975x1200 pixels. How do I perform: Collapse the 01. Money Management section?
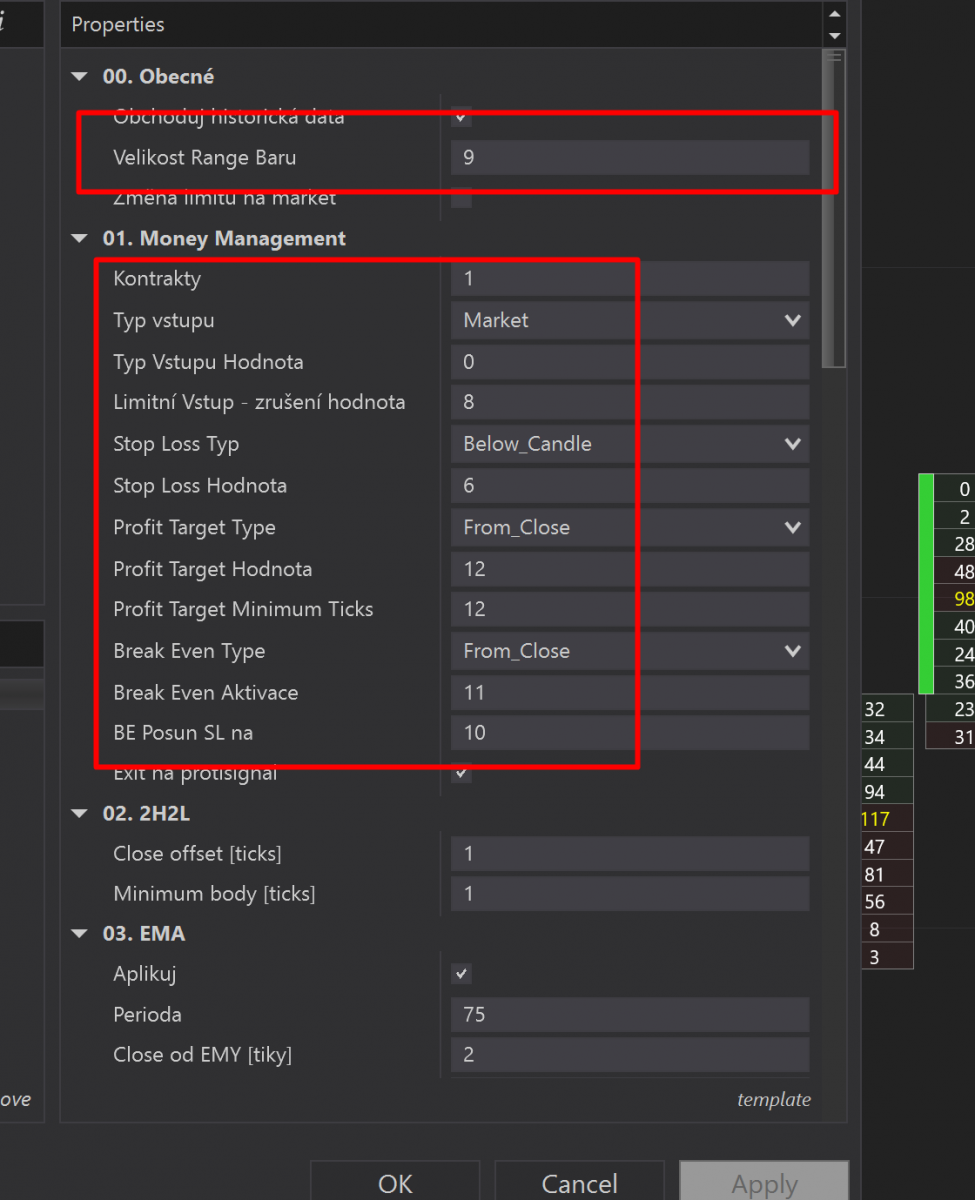[x=79, y=239]
